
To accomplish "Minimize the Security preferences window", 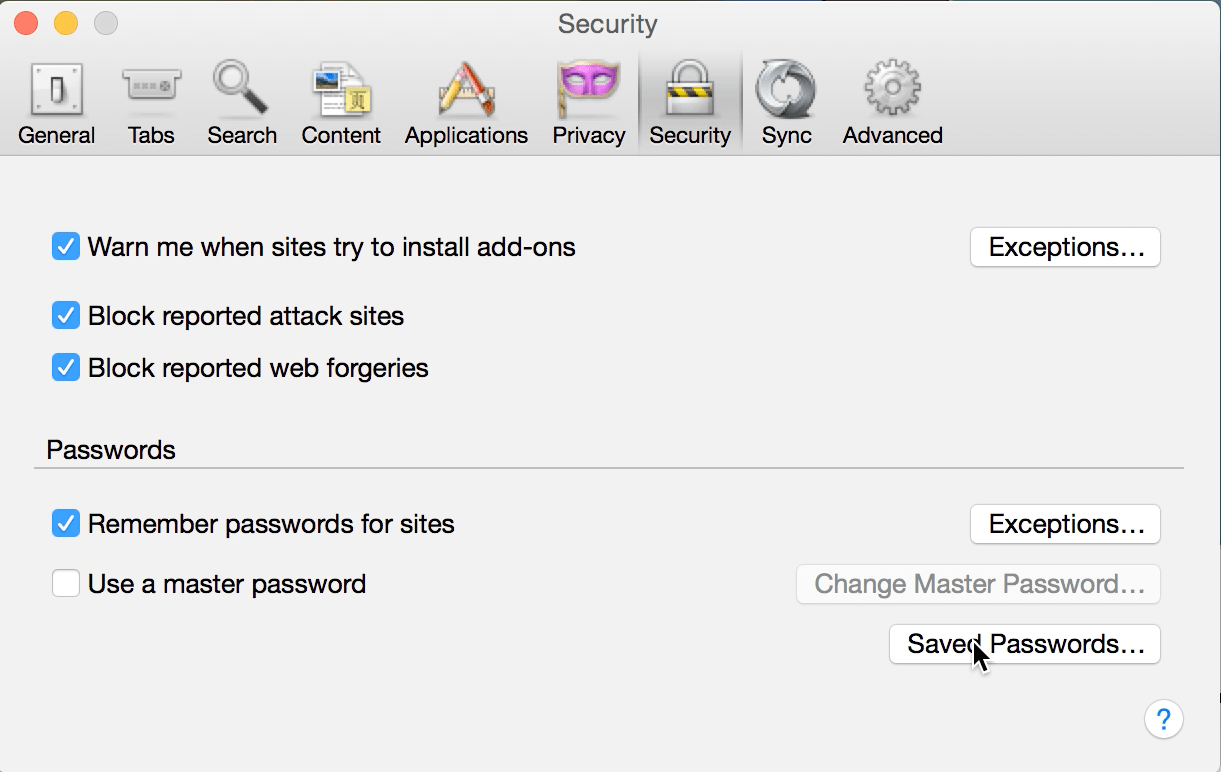I will pyautogui.click(x=65, y=22).
